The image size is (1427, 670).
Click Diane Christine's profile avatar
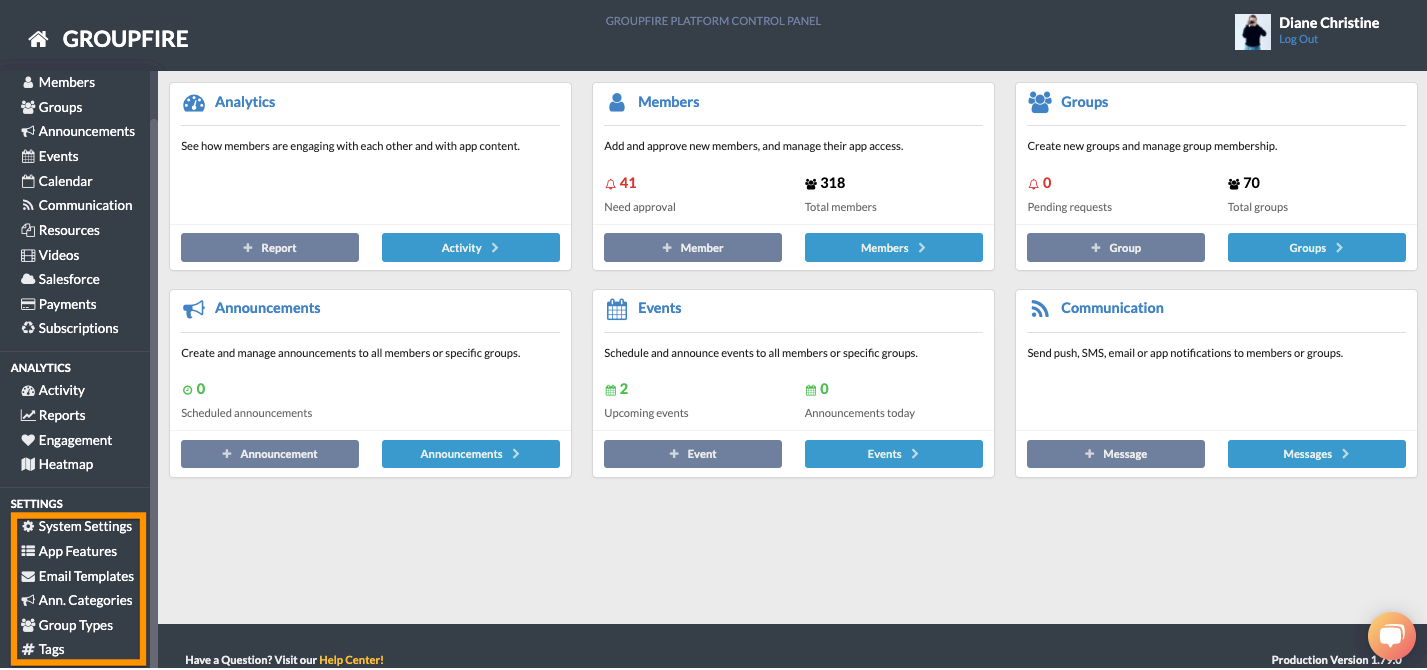coord(1253,32)
